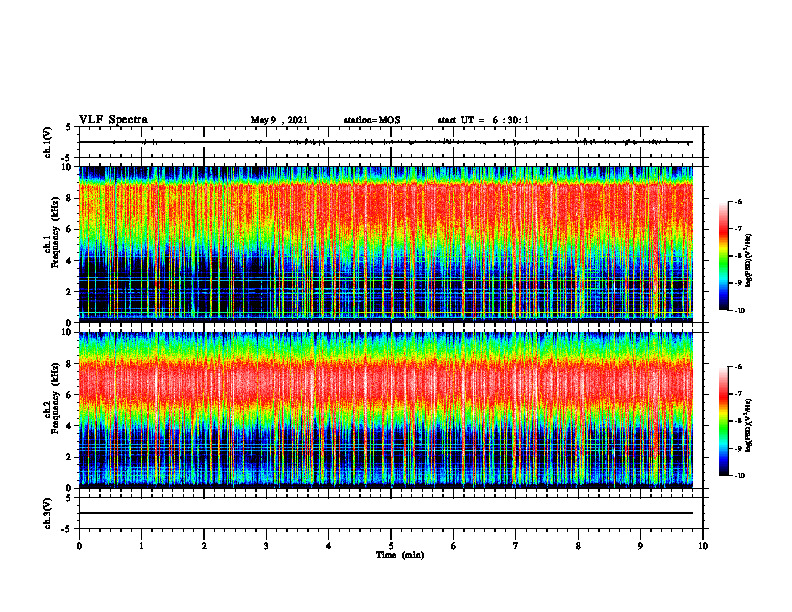Select the date text 'May 9 , 2021'
This screenshot has height=612, width=792.
click(x=279, y=120)
